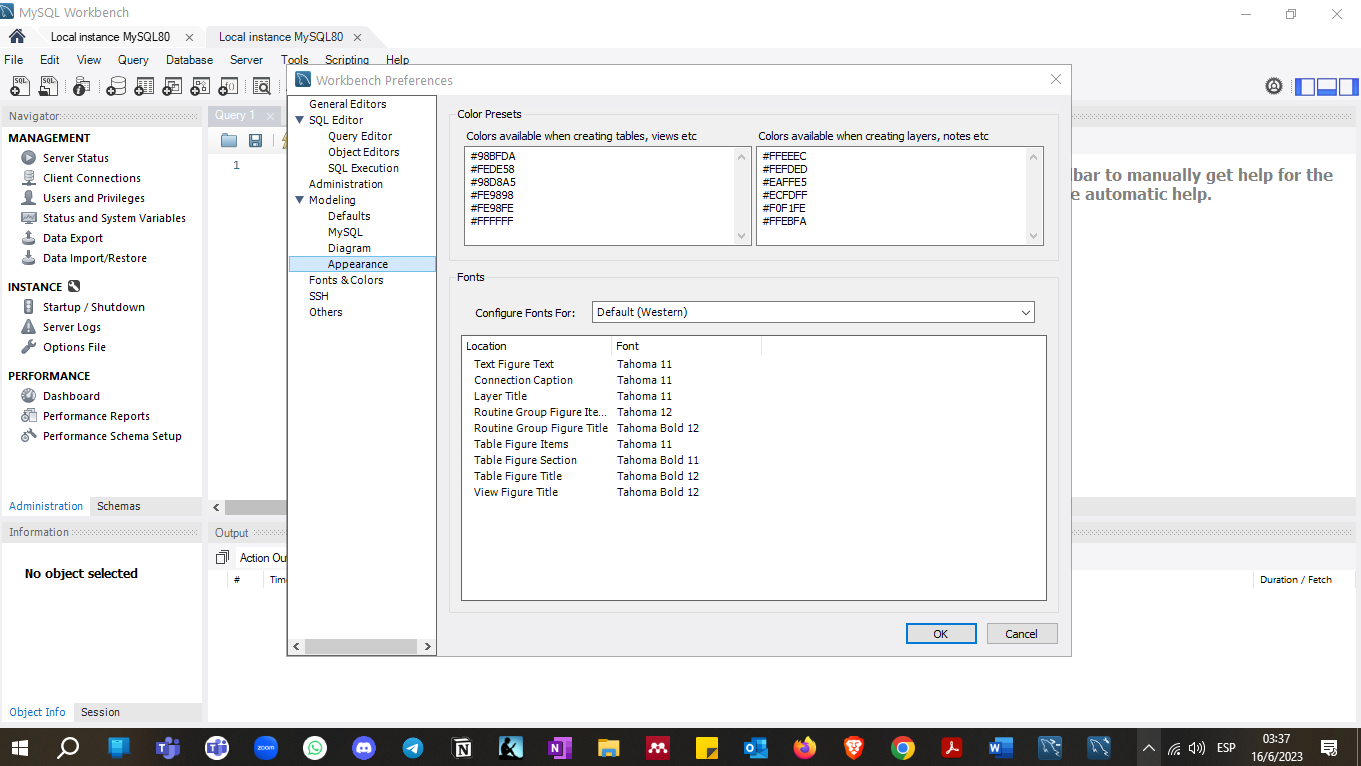This screenshot has height=766, width=1361.
Task: Close the Workbench Preferences dialog
Action: point(1055,80)
